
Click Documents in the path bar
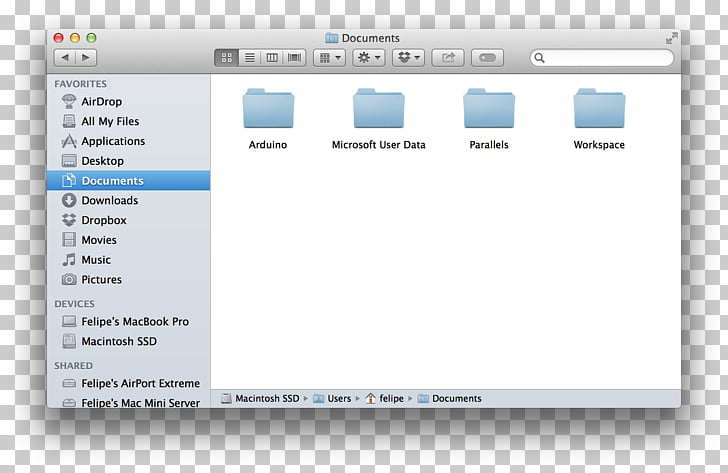[449, 399]
